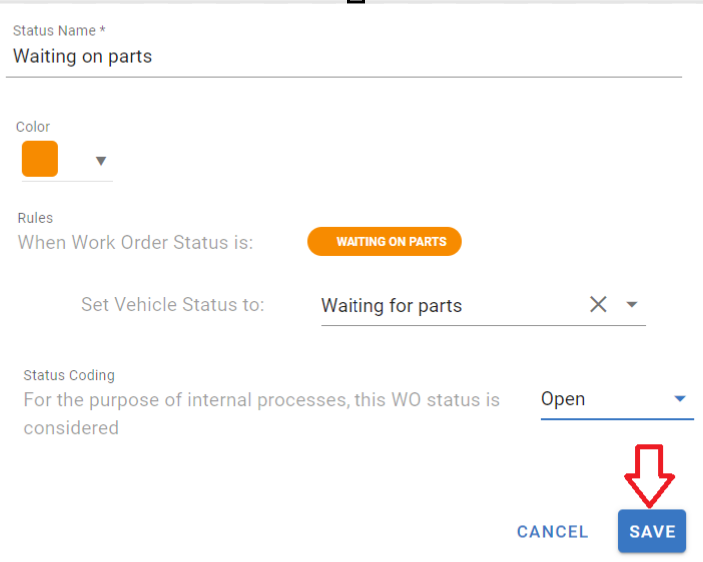The width and height of the screenshot is (703, 562).
Task: Click the orange color swatch
Action: coord(40,160)
